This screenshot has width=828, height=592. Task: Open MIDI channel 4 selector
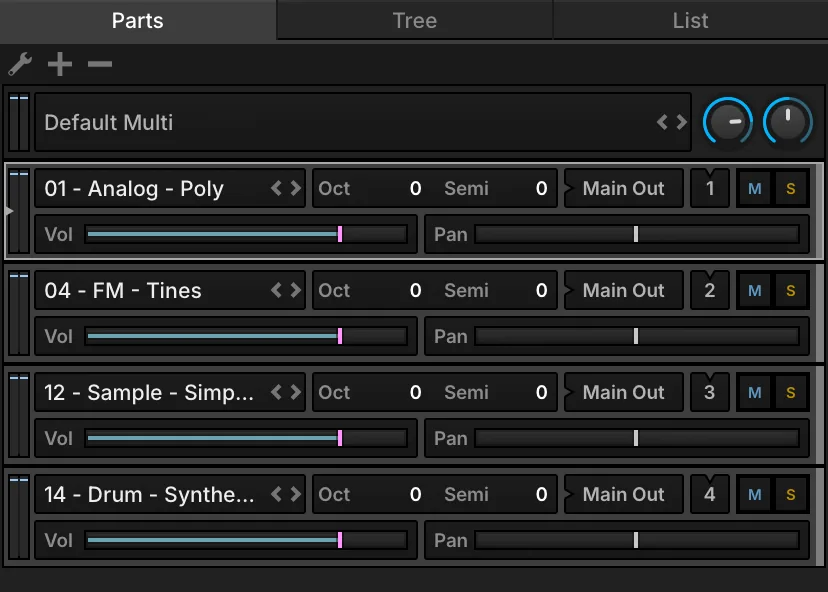click(710, 495)
